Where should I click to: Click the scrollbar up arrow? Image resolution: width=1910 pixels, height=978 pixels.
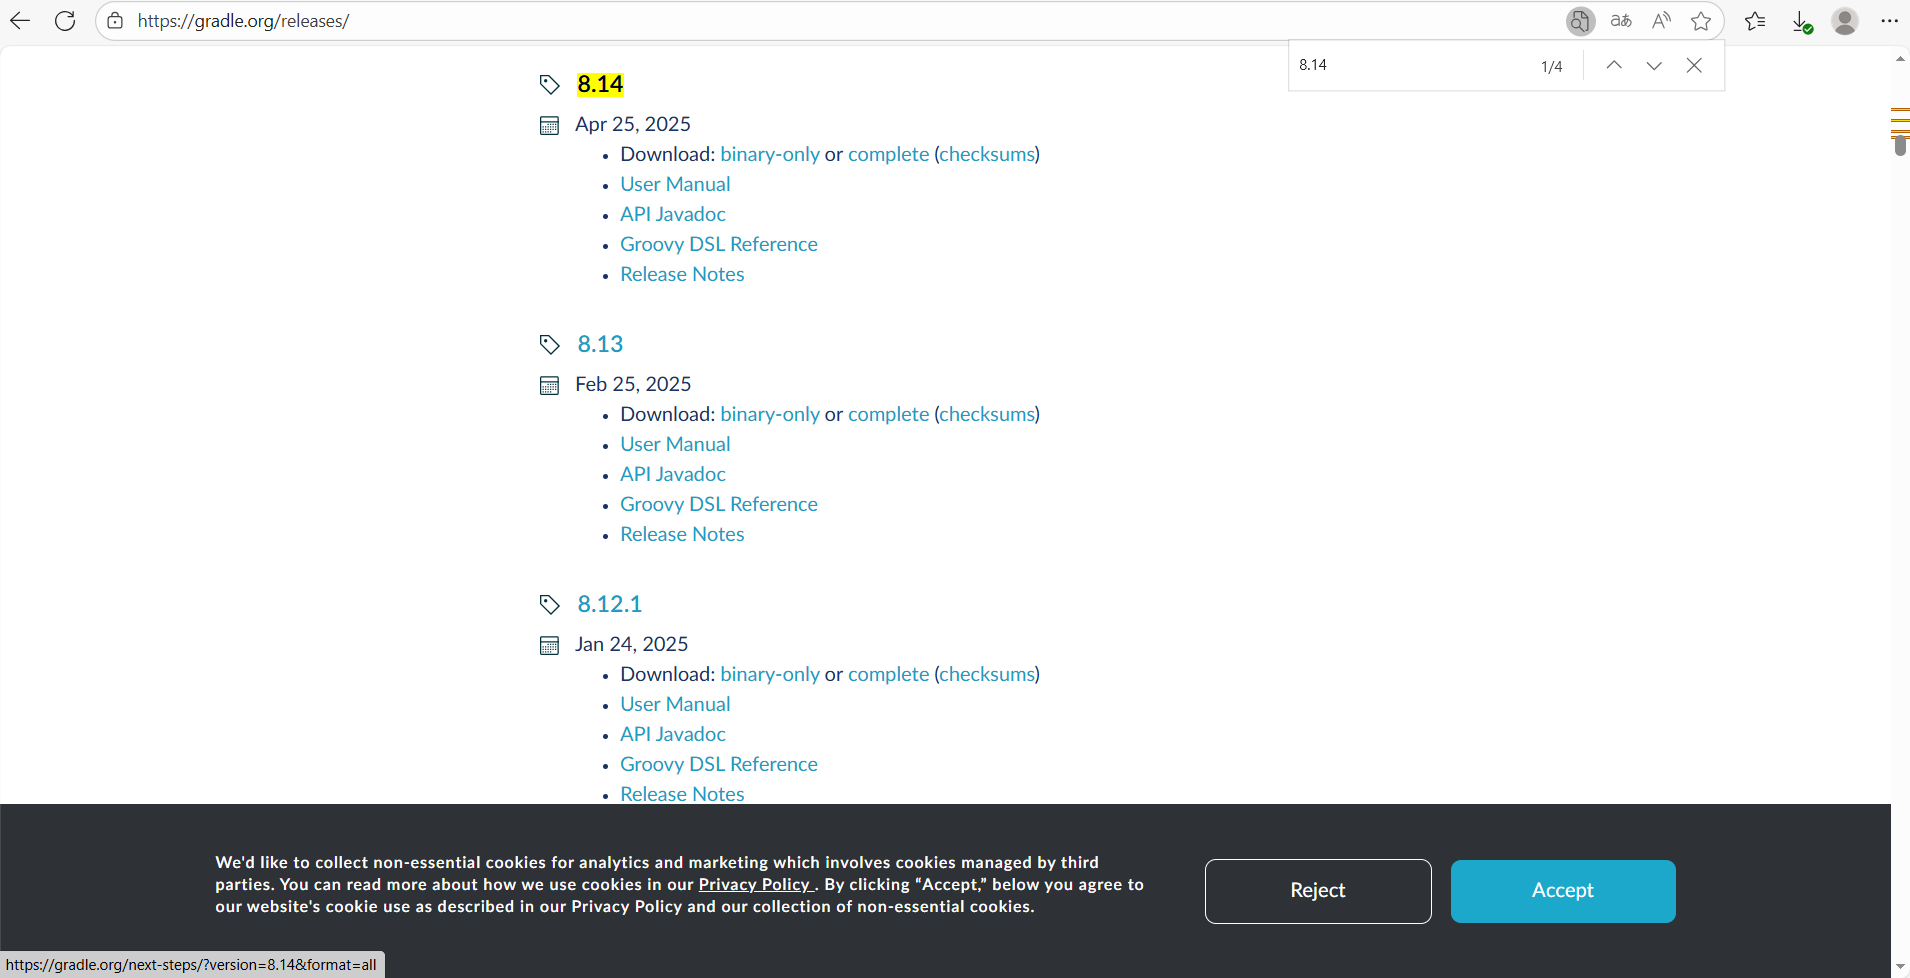[x=1900, y=59]
